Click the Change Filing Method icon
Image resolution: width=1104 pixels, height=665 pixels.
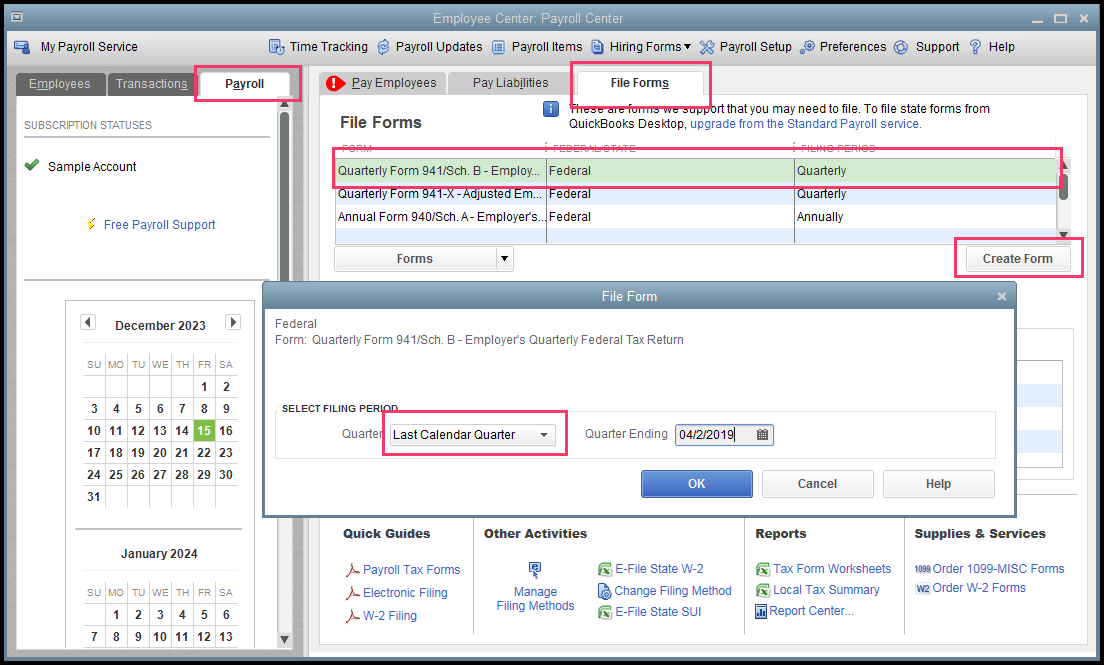(x=604, y=591)
